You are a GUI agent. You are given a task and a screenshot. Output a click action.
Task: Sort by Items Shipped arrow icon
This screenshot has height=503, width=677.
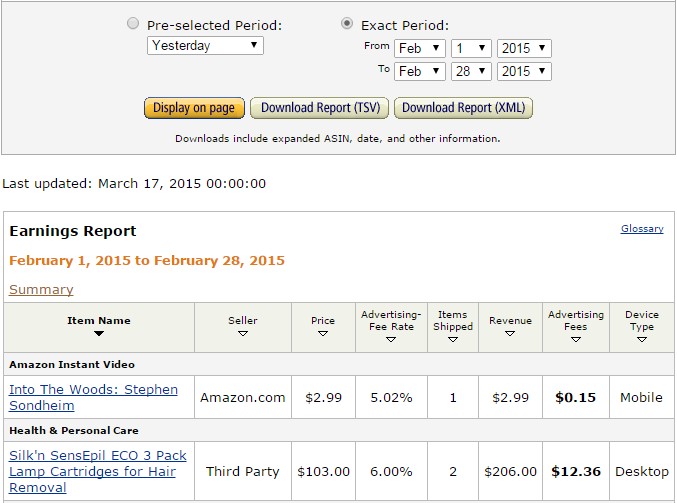pyautogui.click(x=453, y=339)
